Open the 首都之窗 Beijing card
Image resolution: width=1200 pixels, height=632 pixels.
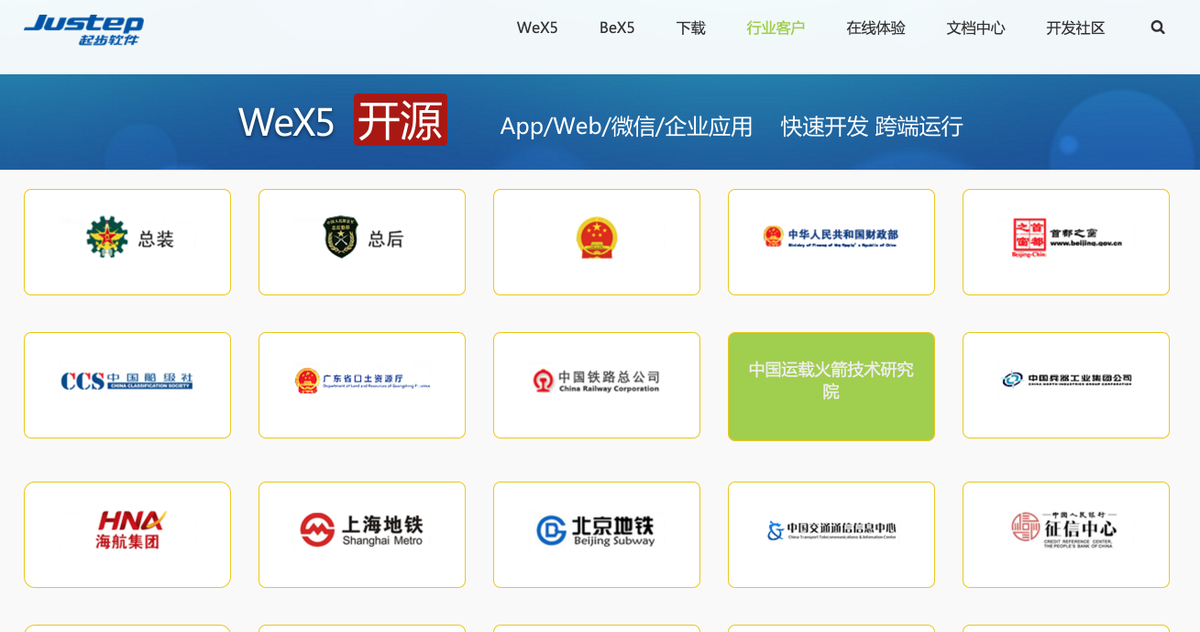(1066, 242)
